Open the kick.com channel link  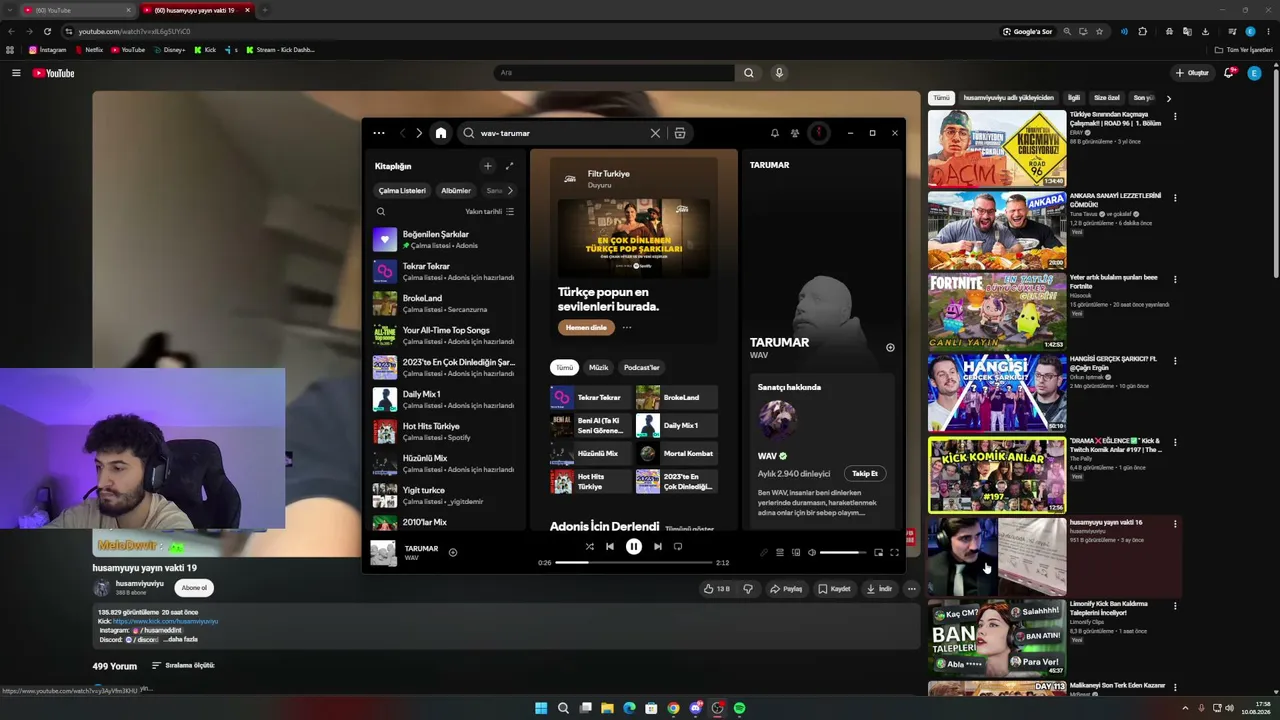click(165, 622)
